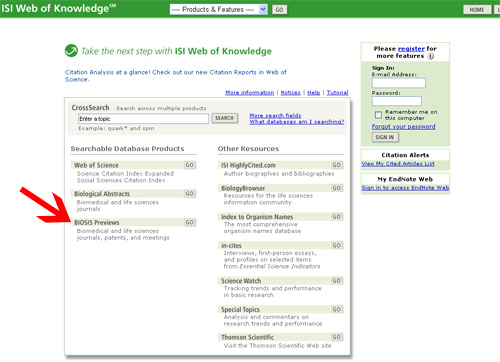Select the ISI HighlyCited.com heading
The height and width of the screenshot is (362, 500).
(x=249, y=165)
